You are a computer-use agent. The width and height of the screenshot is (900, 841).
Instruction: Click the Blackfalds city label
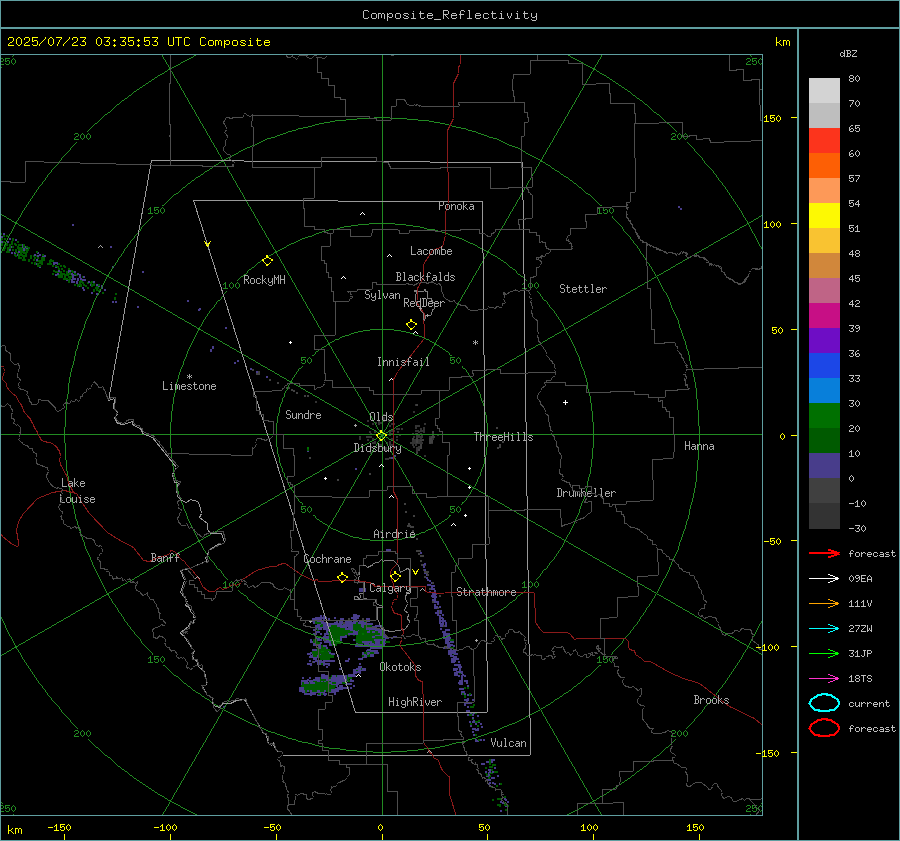[x=425, y=277]
